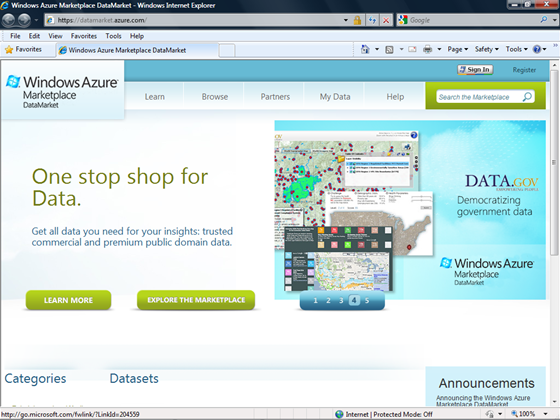560x420 pixels.
Task: Go back with the browser Back arrow
Action: tap(9, 20)
